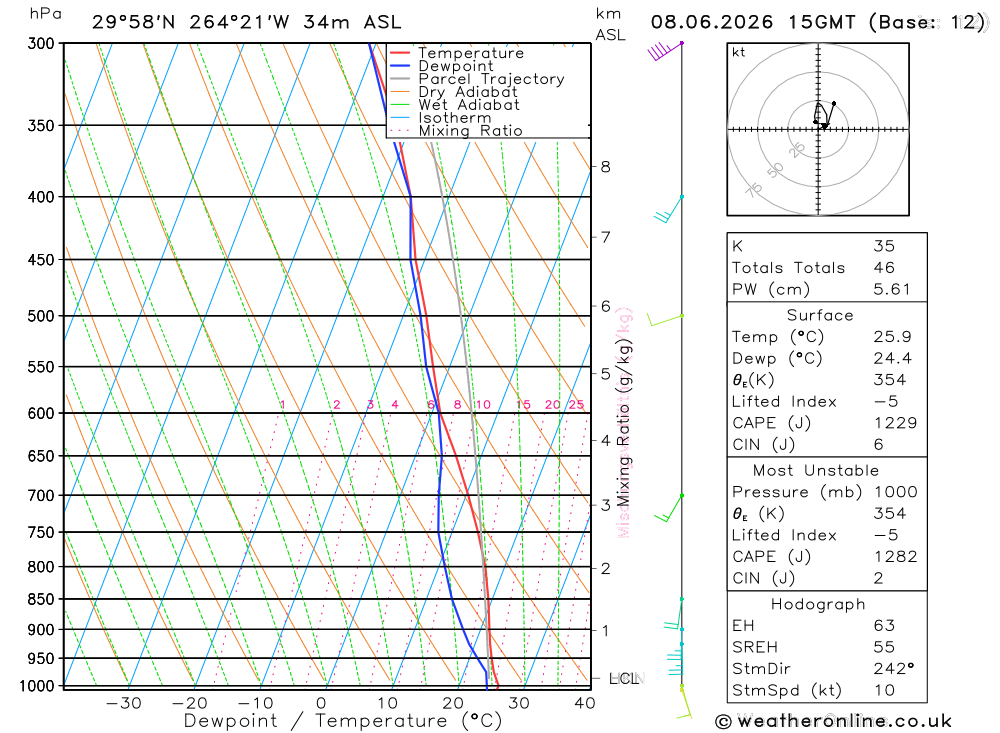Click the '850' pressure level label
1000x733 pixels.
41,600
